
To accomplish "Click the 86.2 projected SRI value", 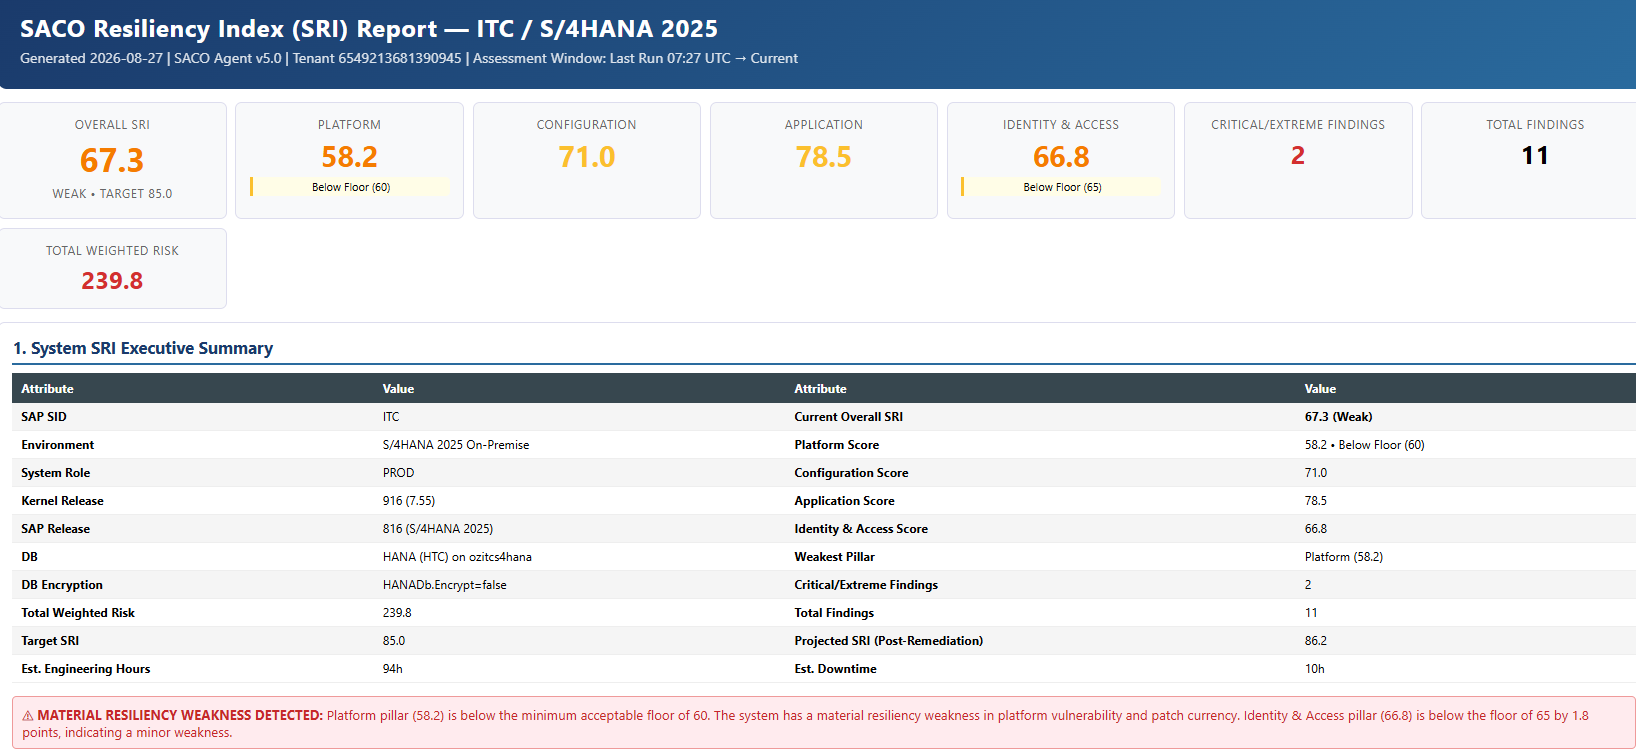I will tap(1316, 641).
